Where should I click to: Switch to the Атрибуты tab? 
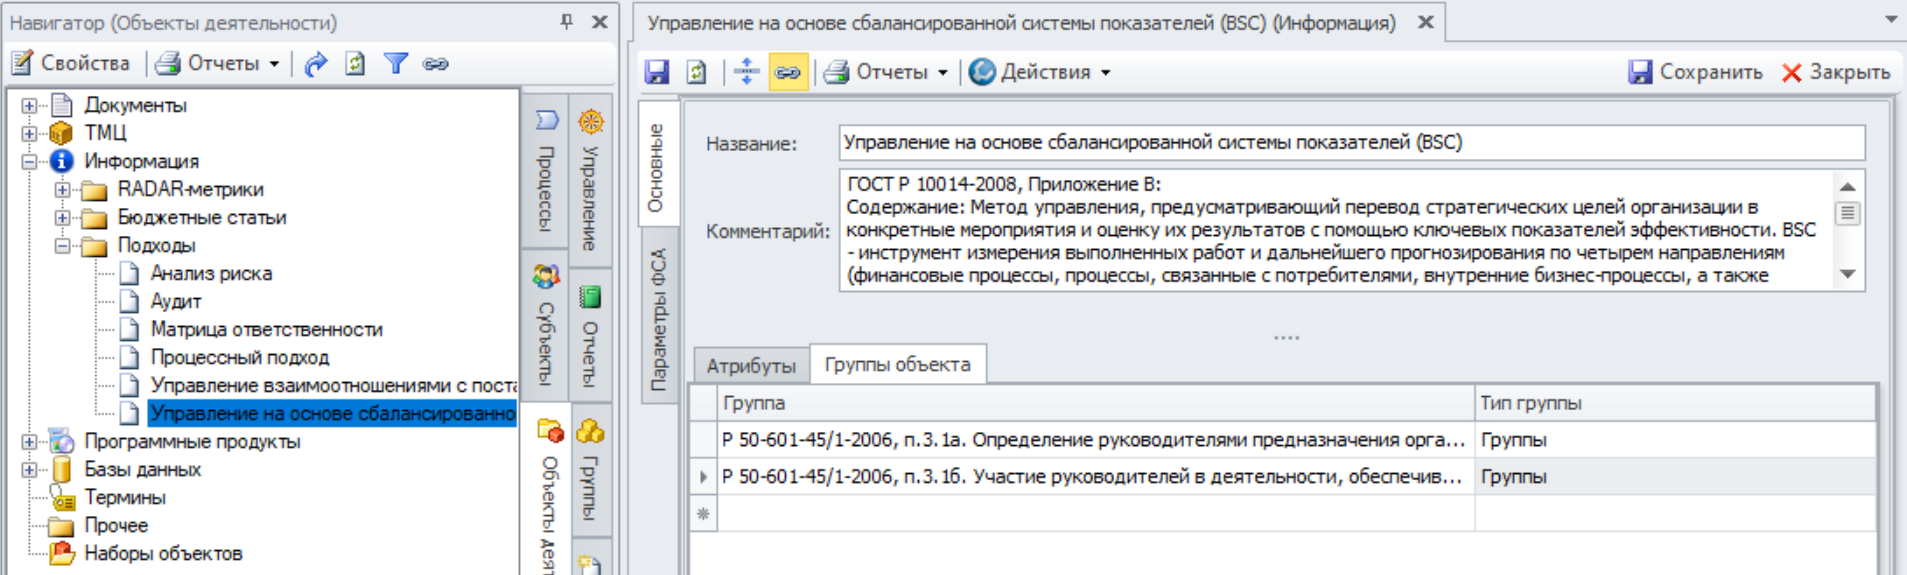pyautogui.click(x=751, y=366)
